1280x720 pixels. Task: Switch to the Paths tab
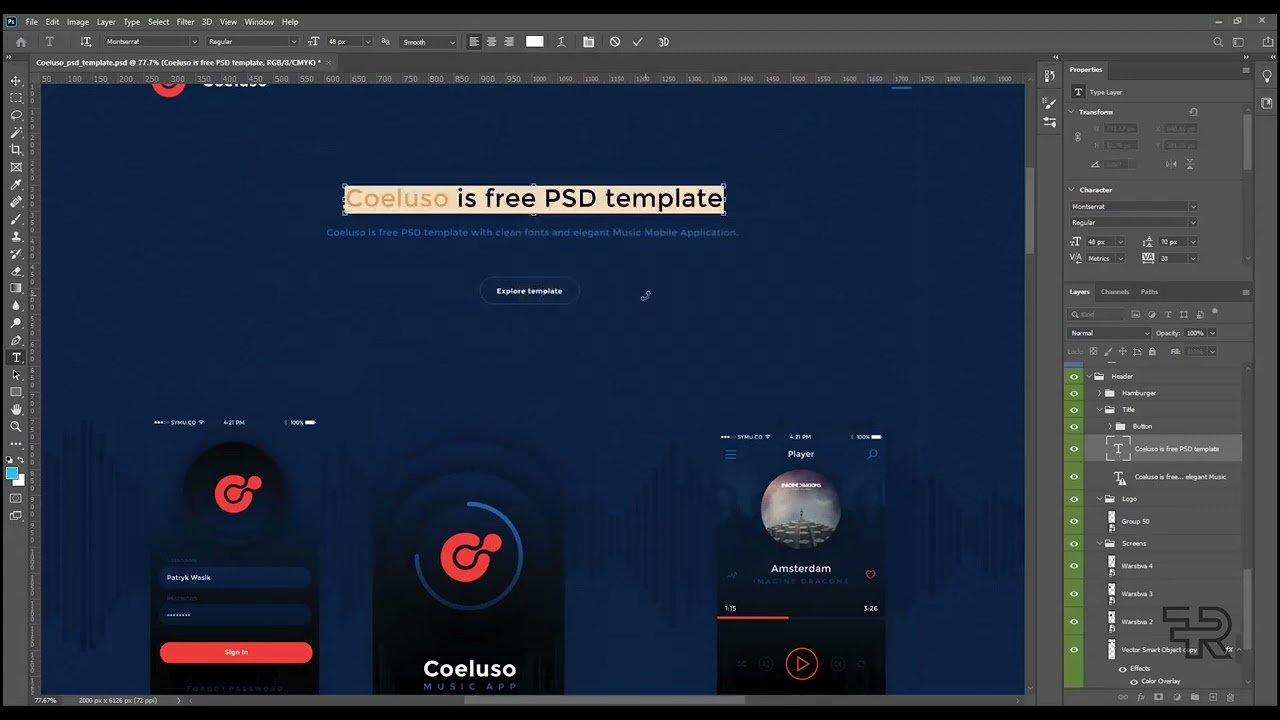point(1150,292)
